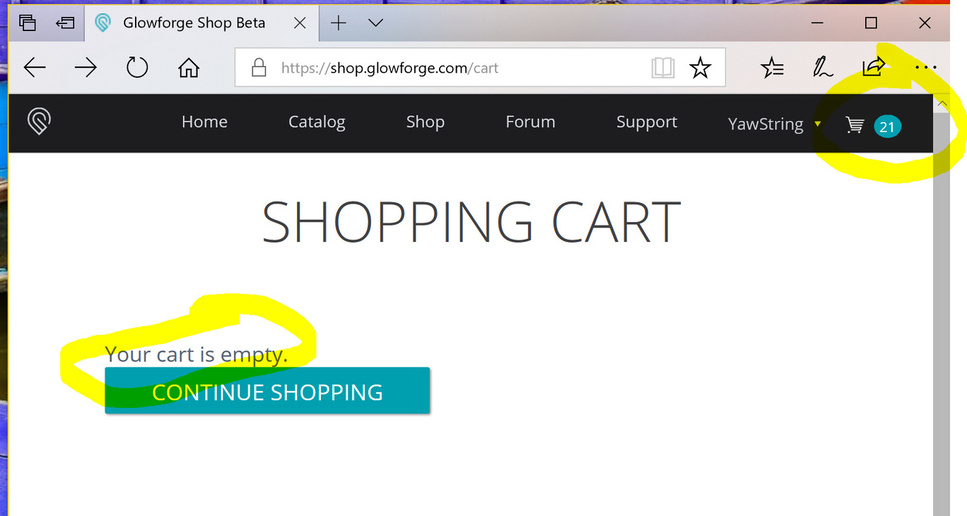Refresh the page
The image size is (967, 516).
coord(137,67)
